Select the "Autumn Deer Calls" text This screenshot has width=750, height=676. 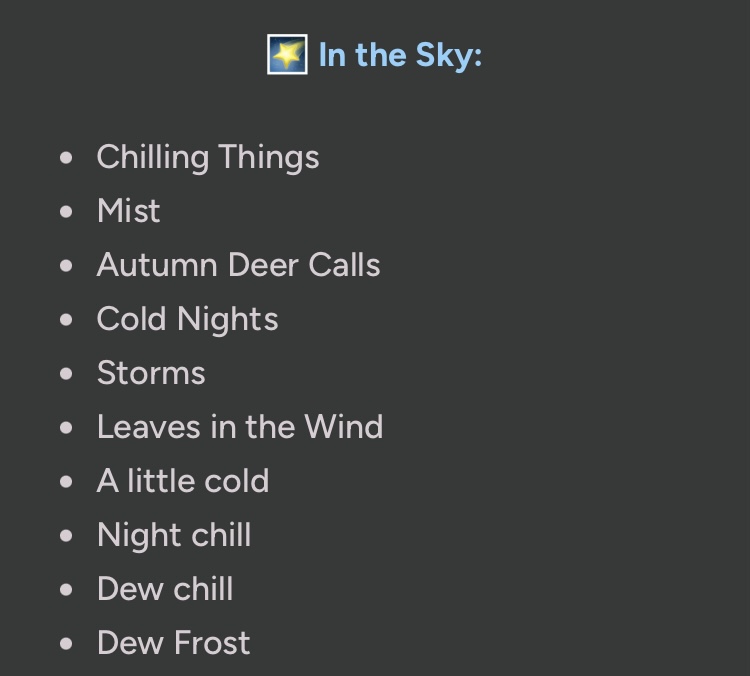(238, 265)
